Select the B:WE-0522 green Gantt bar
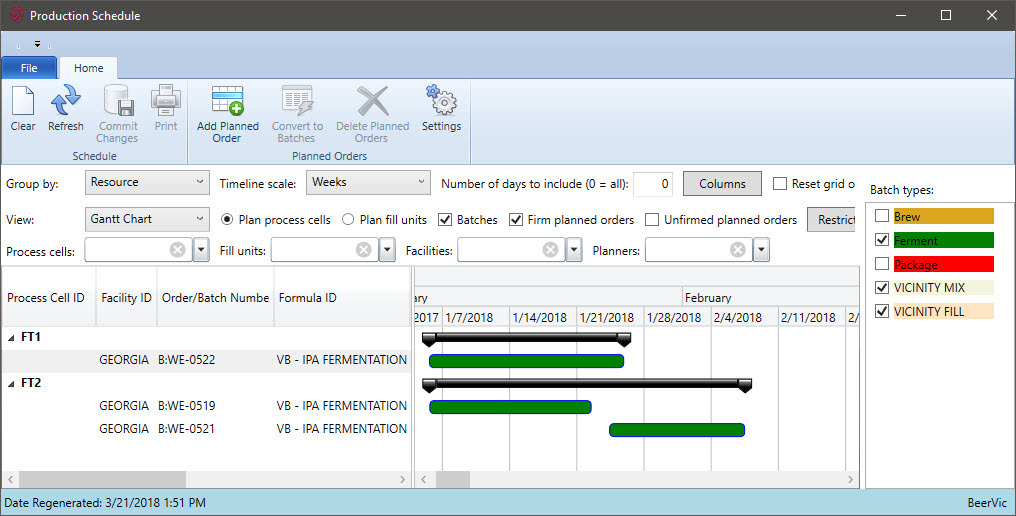Screen dimensions: 1016x516 pos(526,361)
